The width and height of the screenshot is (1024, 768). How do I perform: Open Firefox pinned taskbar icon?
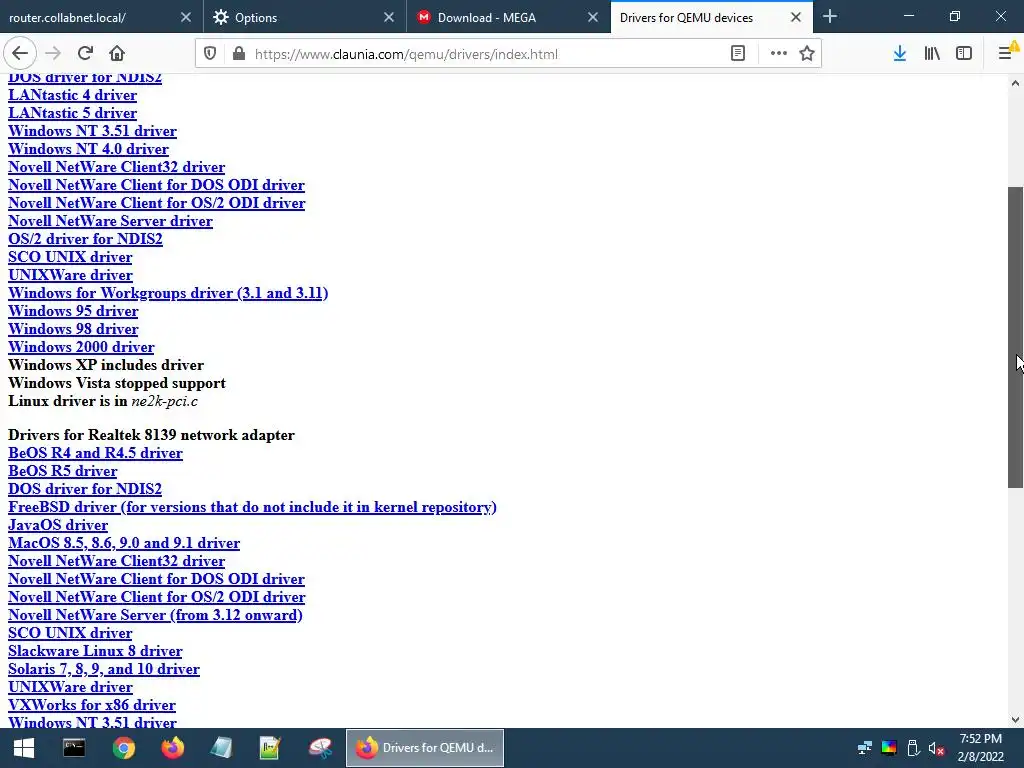coord(173,748)
